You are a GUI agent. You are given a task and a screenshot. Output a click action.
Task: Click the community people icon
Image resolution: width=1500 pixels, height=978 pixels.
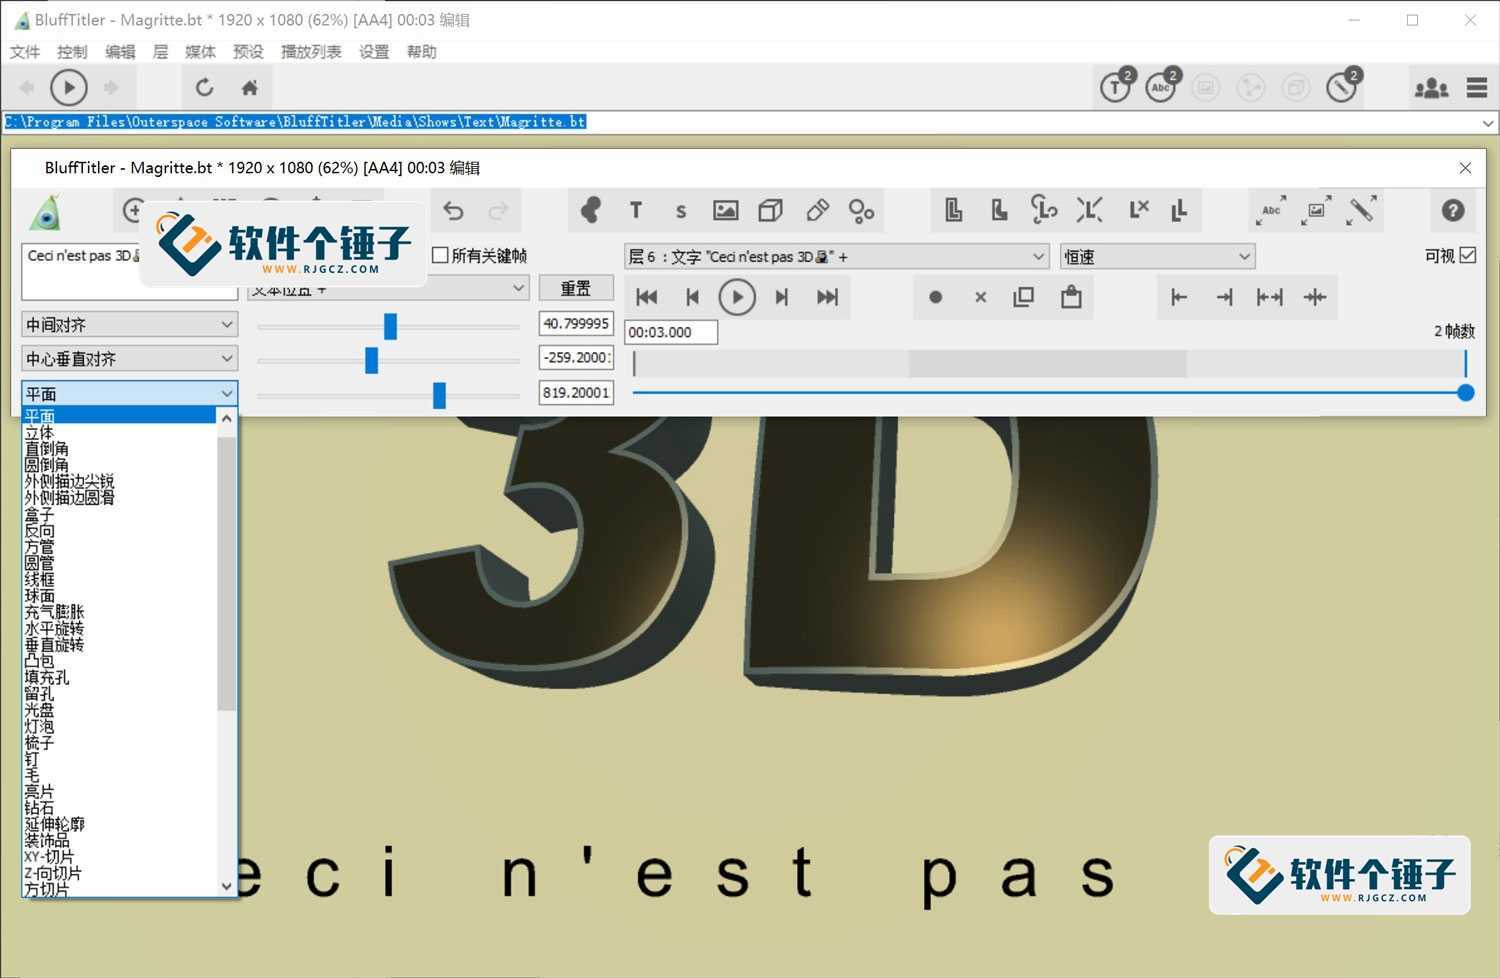1431,88
